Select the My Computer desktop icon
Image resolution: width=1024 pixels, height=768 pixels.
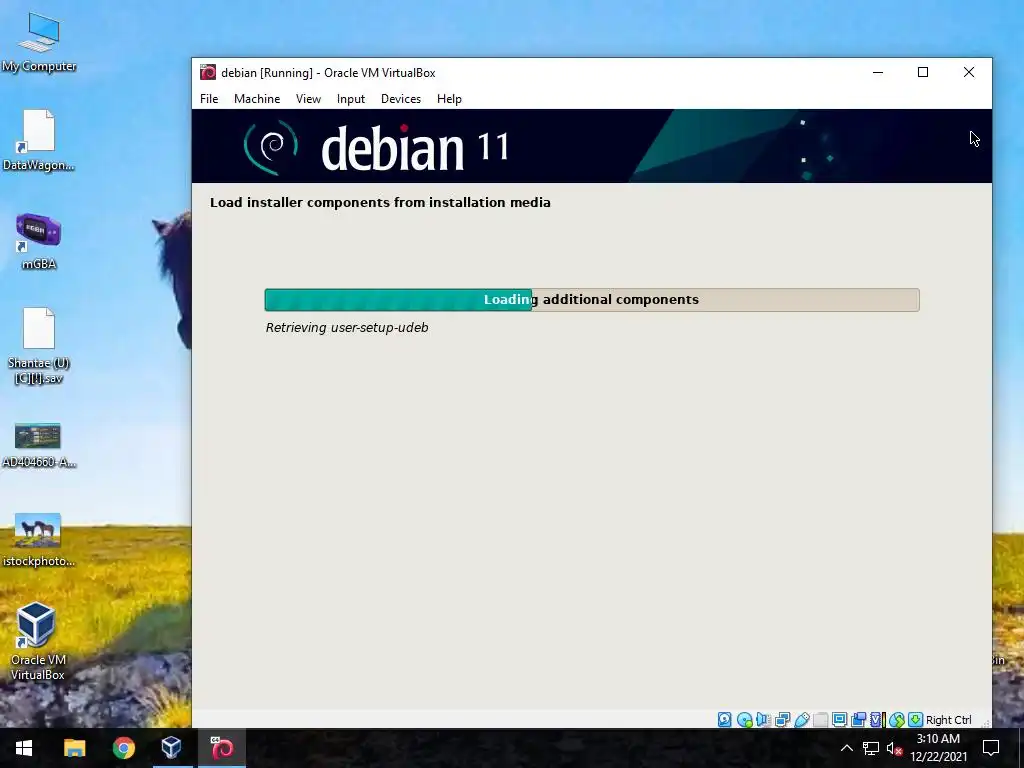click(39, 42)
